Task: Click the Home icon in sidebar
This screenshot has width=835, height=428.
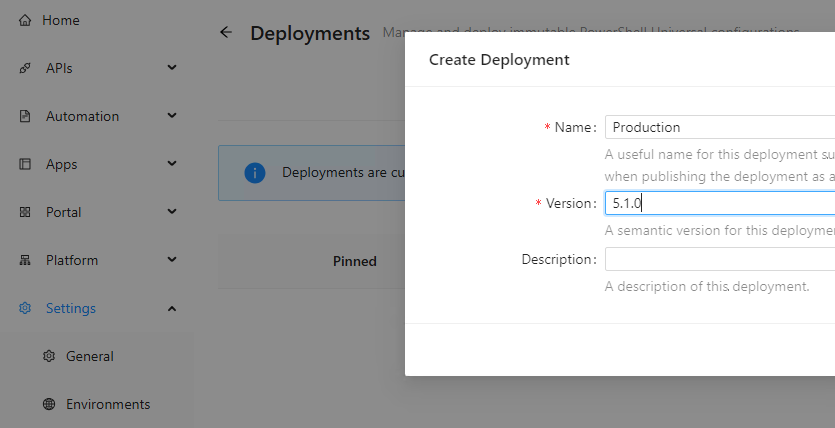Action: [x=25, y=20]
